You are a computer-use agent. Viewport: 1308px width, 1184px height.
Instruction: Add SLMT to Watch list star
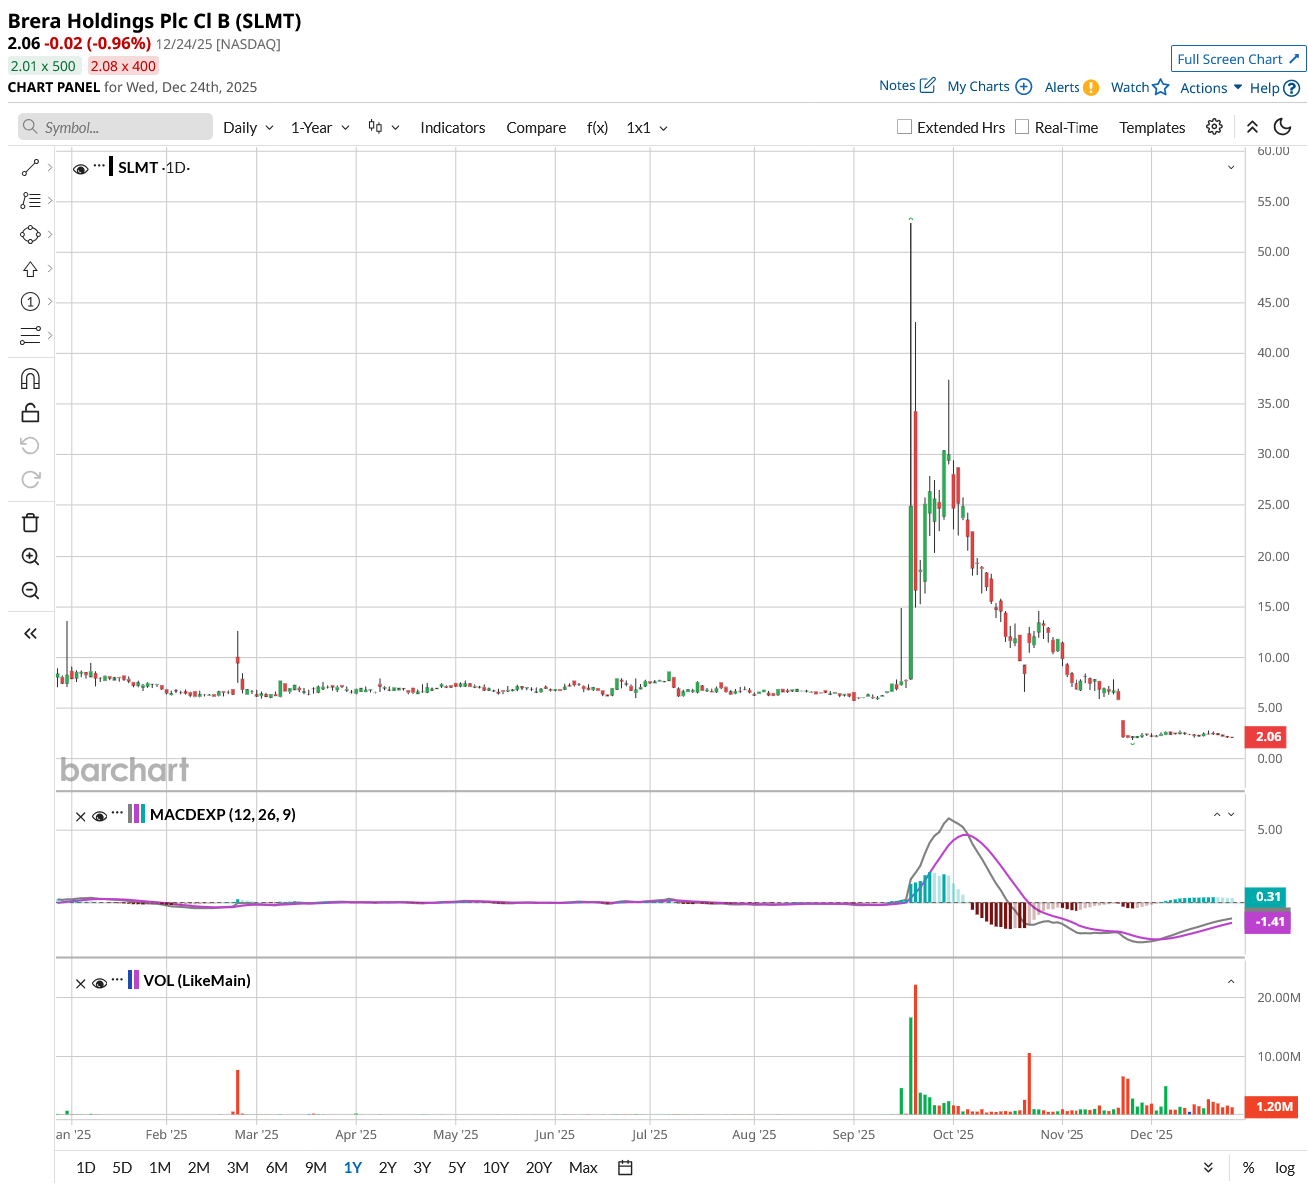[1140, 87]
